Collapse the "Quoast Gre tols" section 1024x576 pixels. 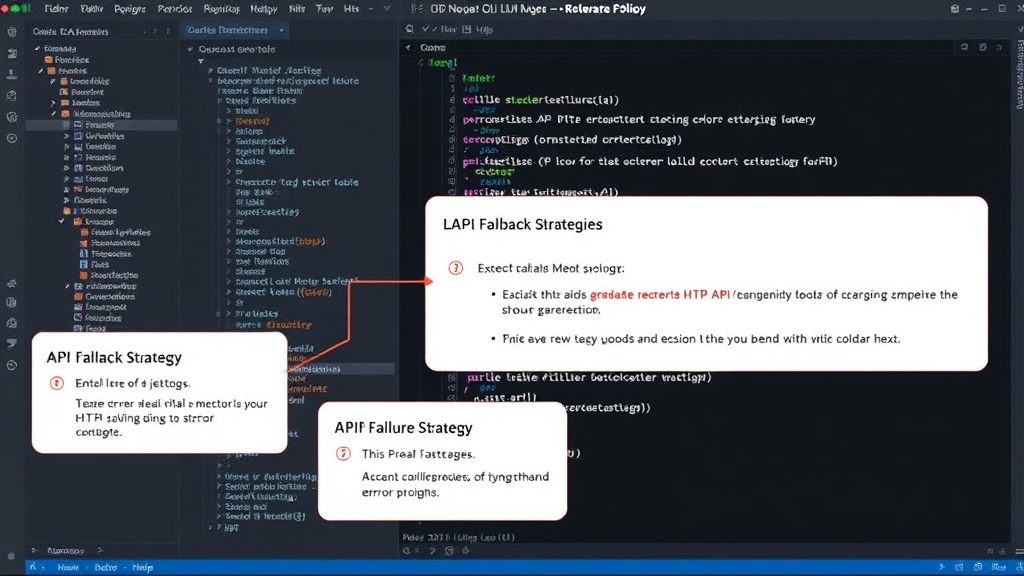tap(190, 50)
